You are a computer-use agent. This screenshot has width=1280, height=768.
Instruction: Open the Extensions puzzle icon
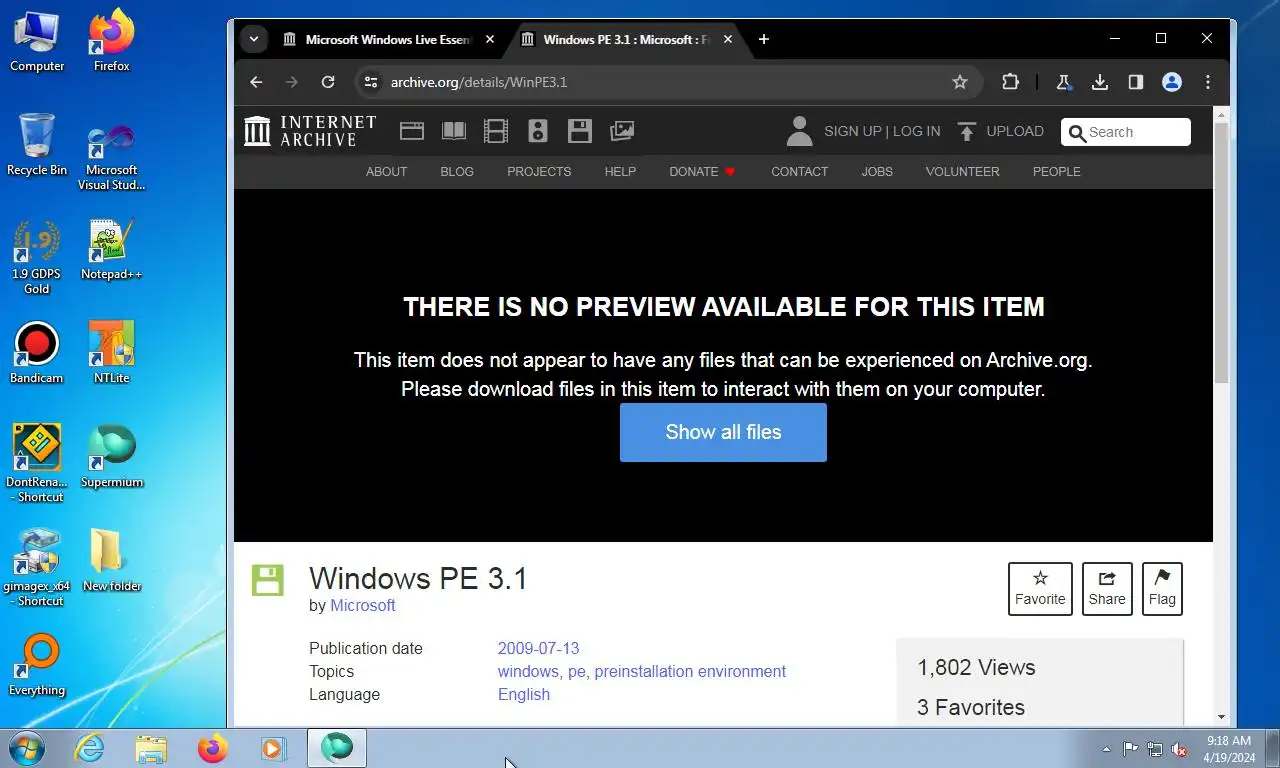pyautogui.click(x=1010, y=82)
